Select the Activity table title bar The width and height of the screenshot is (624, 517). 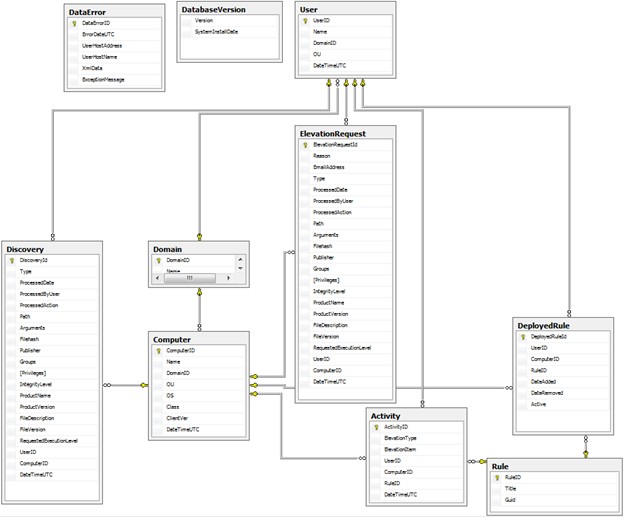pyautogui.click(x=416, y=416)
